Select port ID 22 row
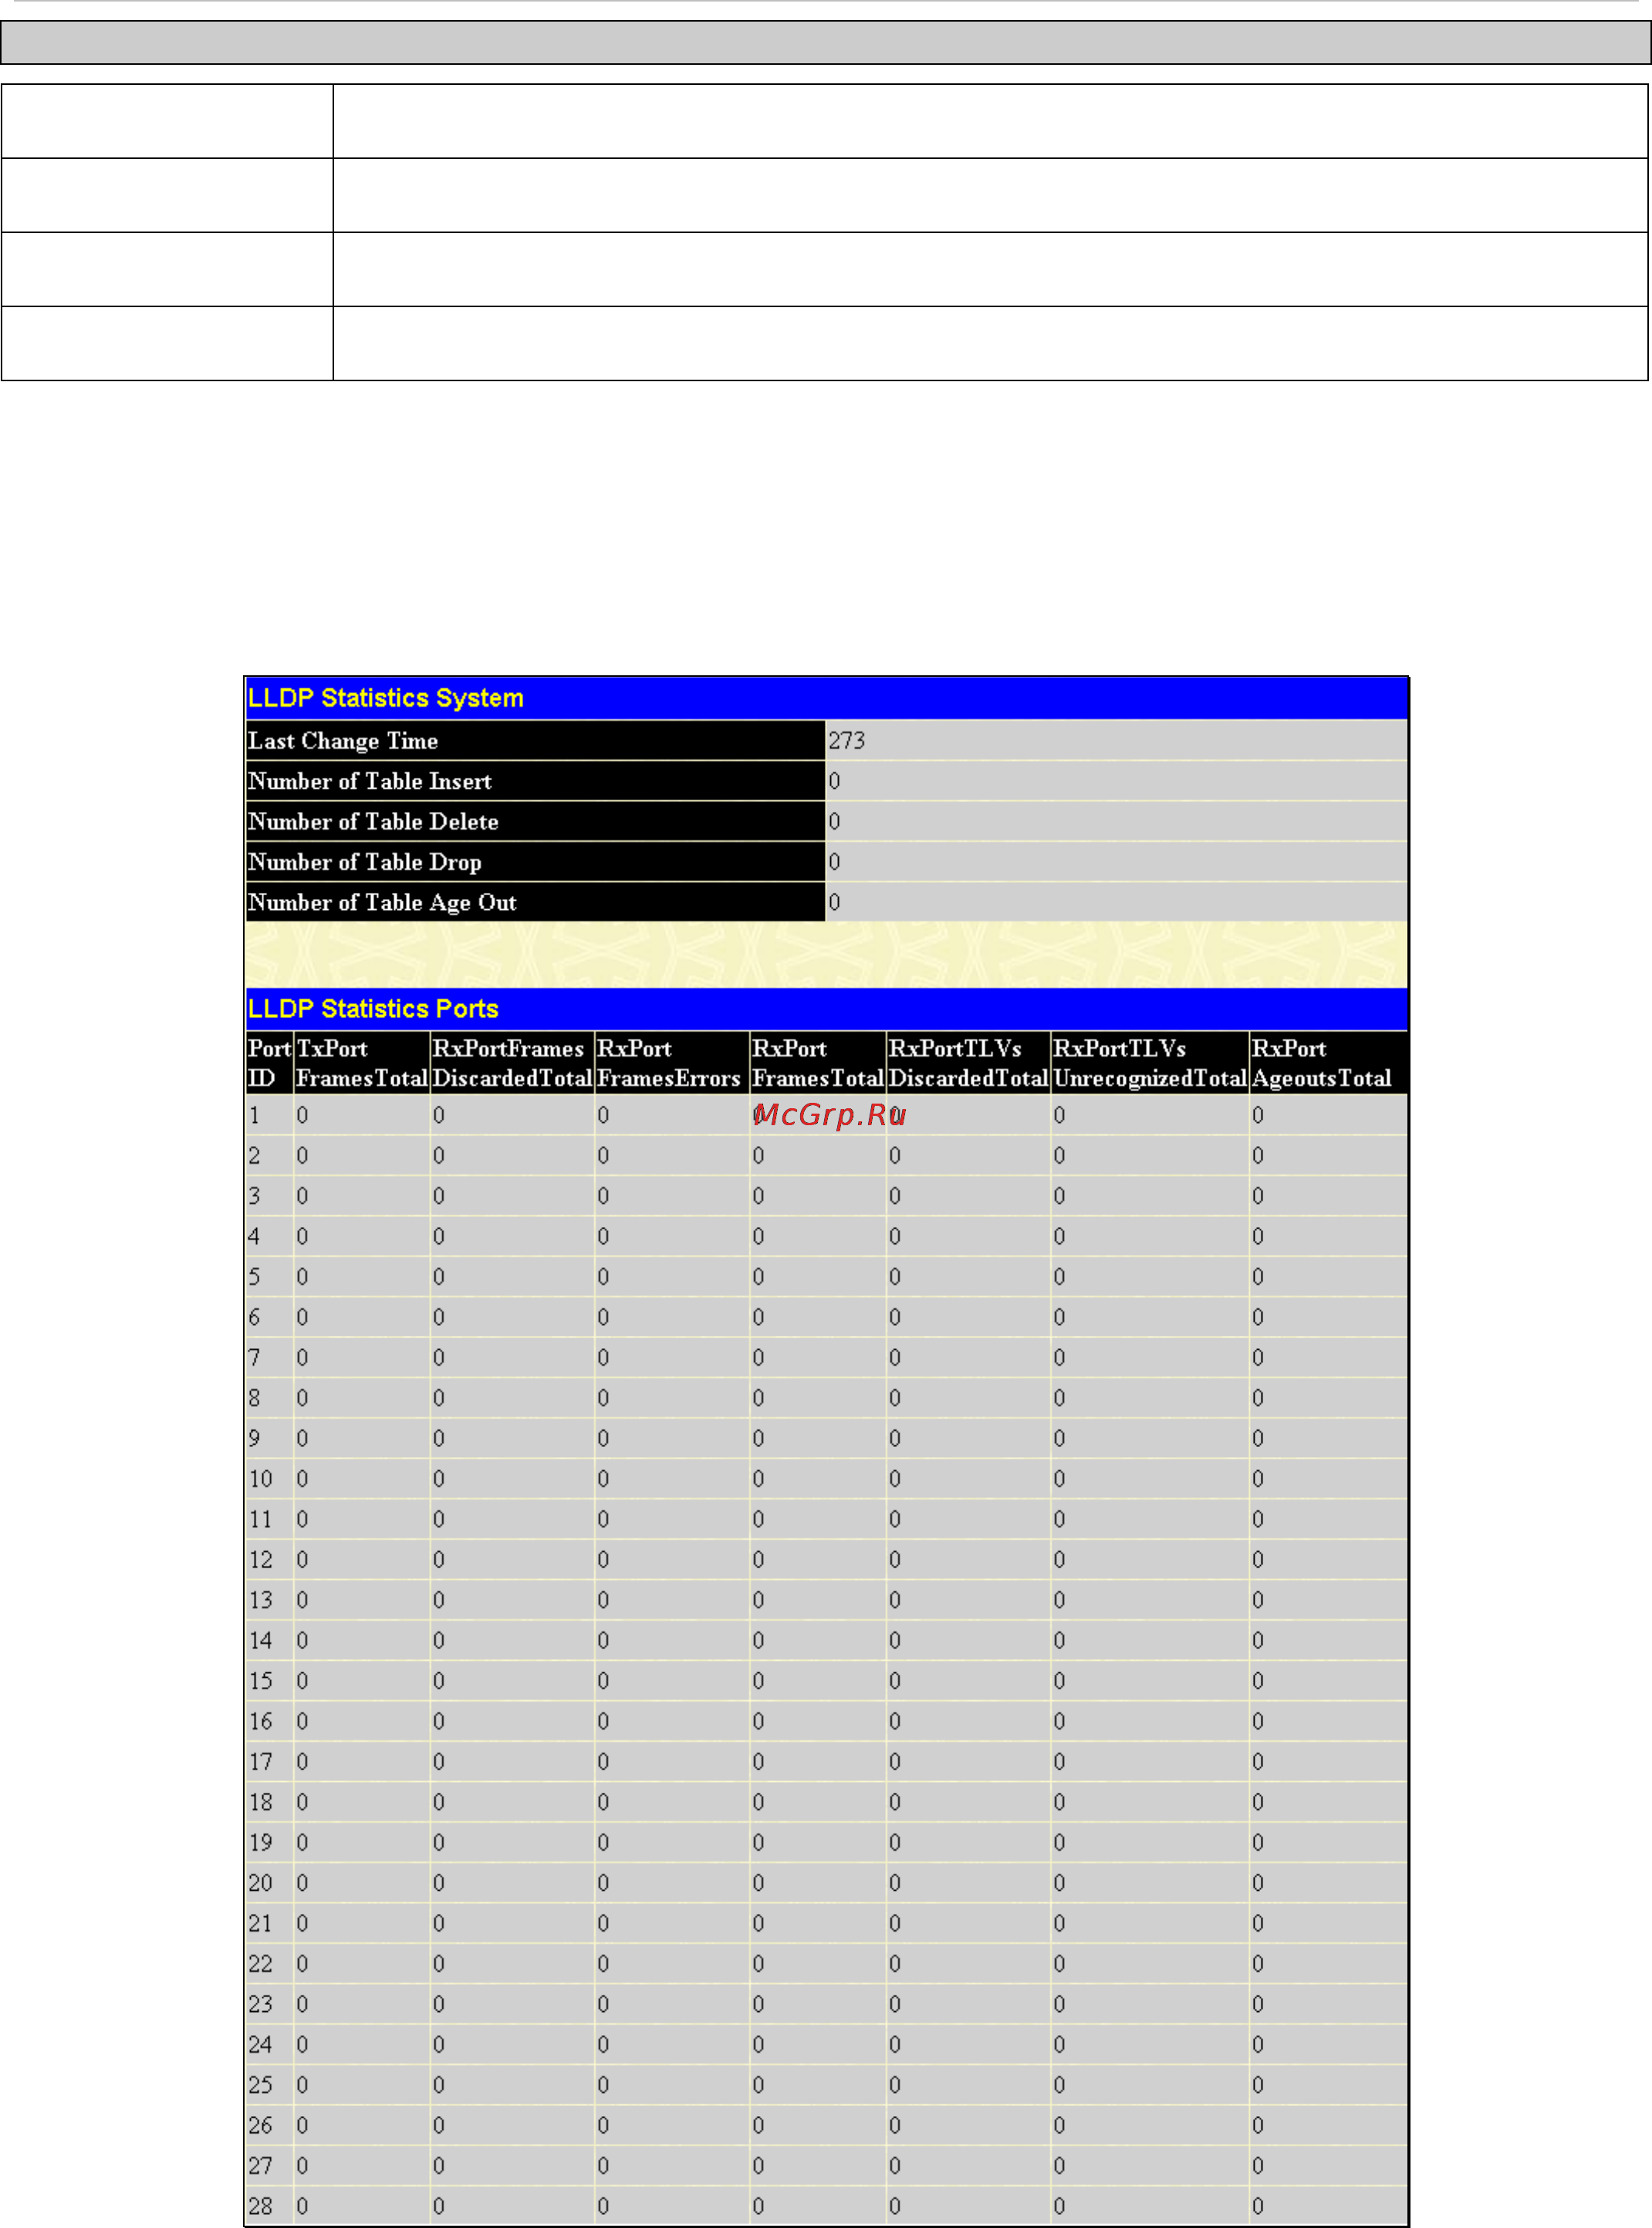This screenshot has height=2228, width=1652. [x=826, y=1964]
